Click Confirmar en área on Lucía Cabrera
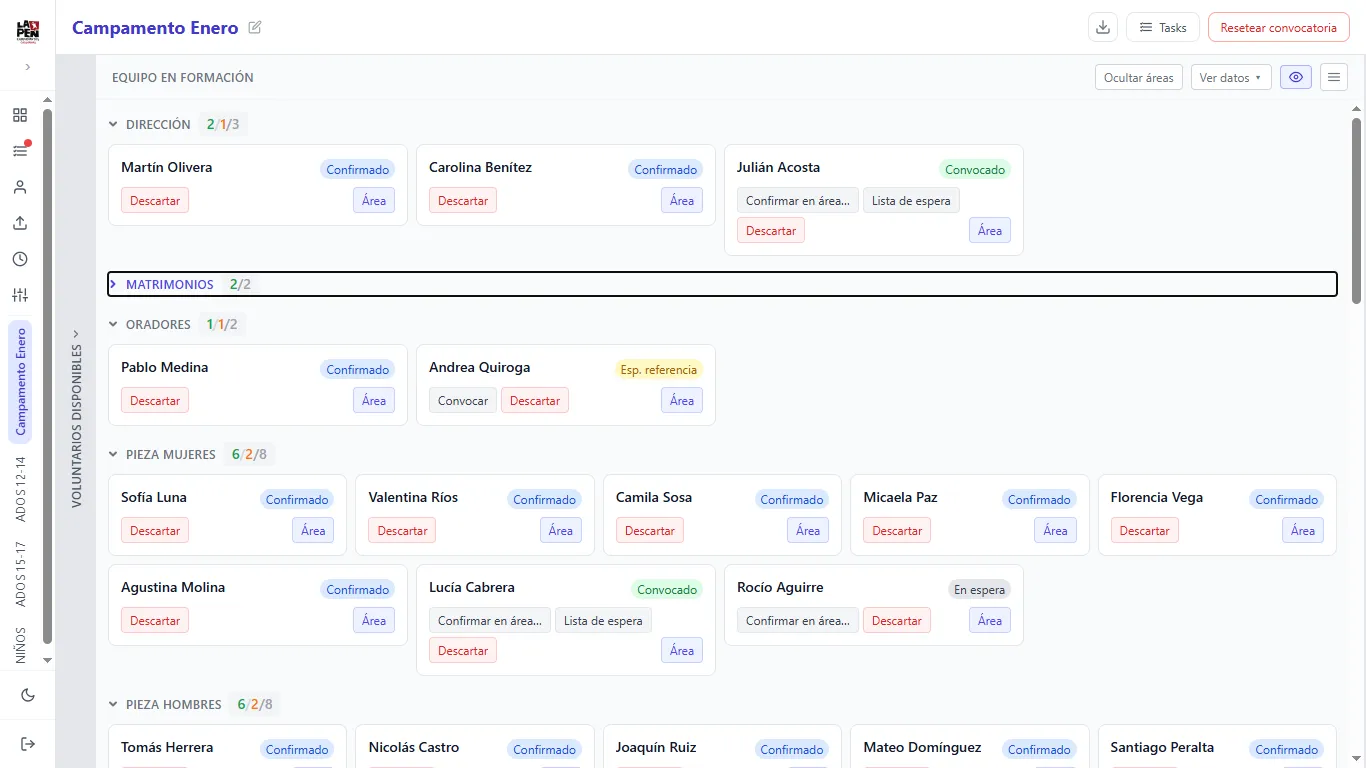Screen dimensions: 1366x768 click(x=490, y=620)
